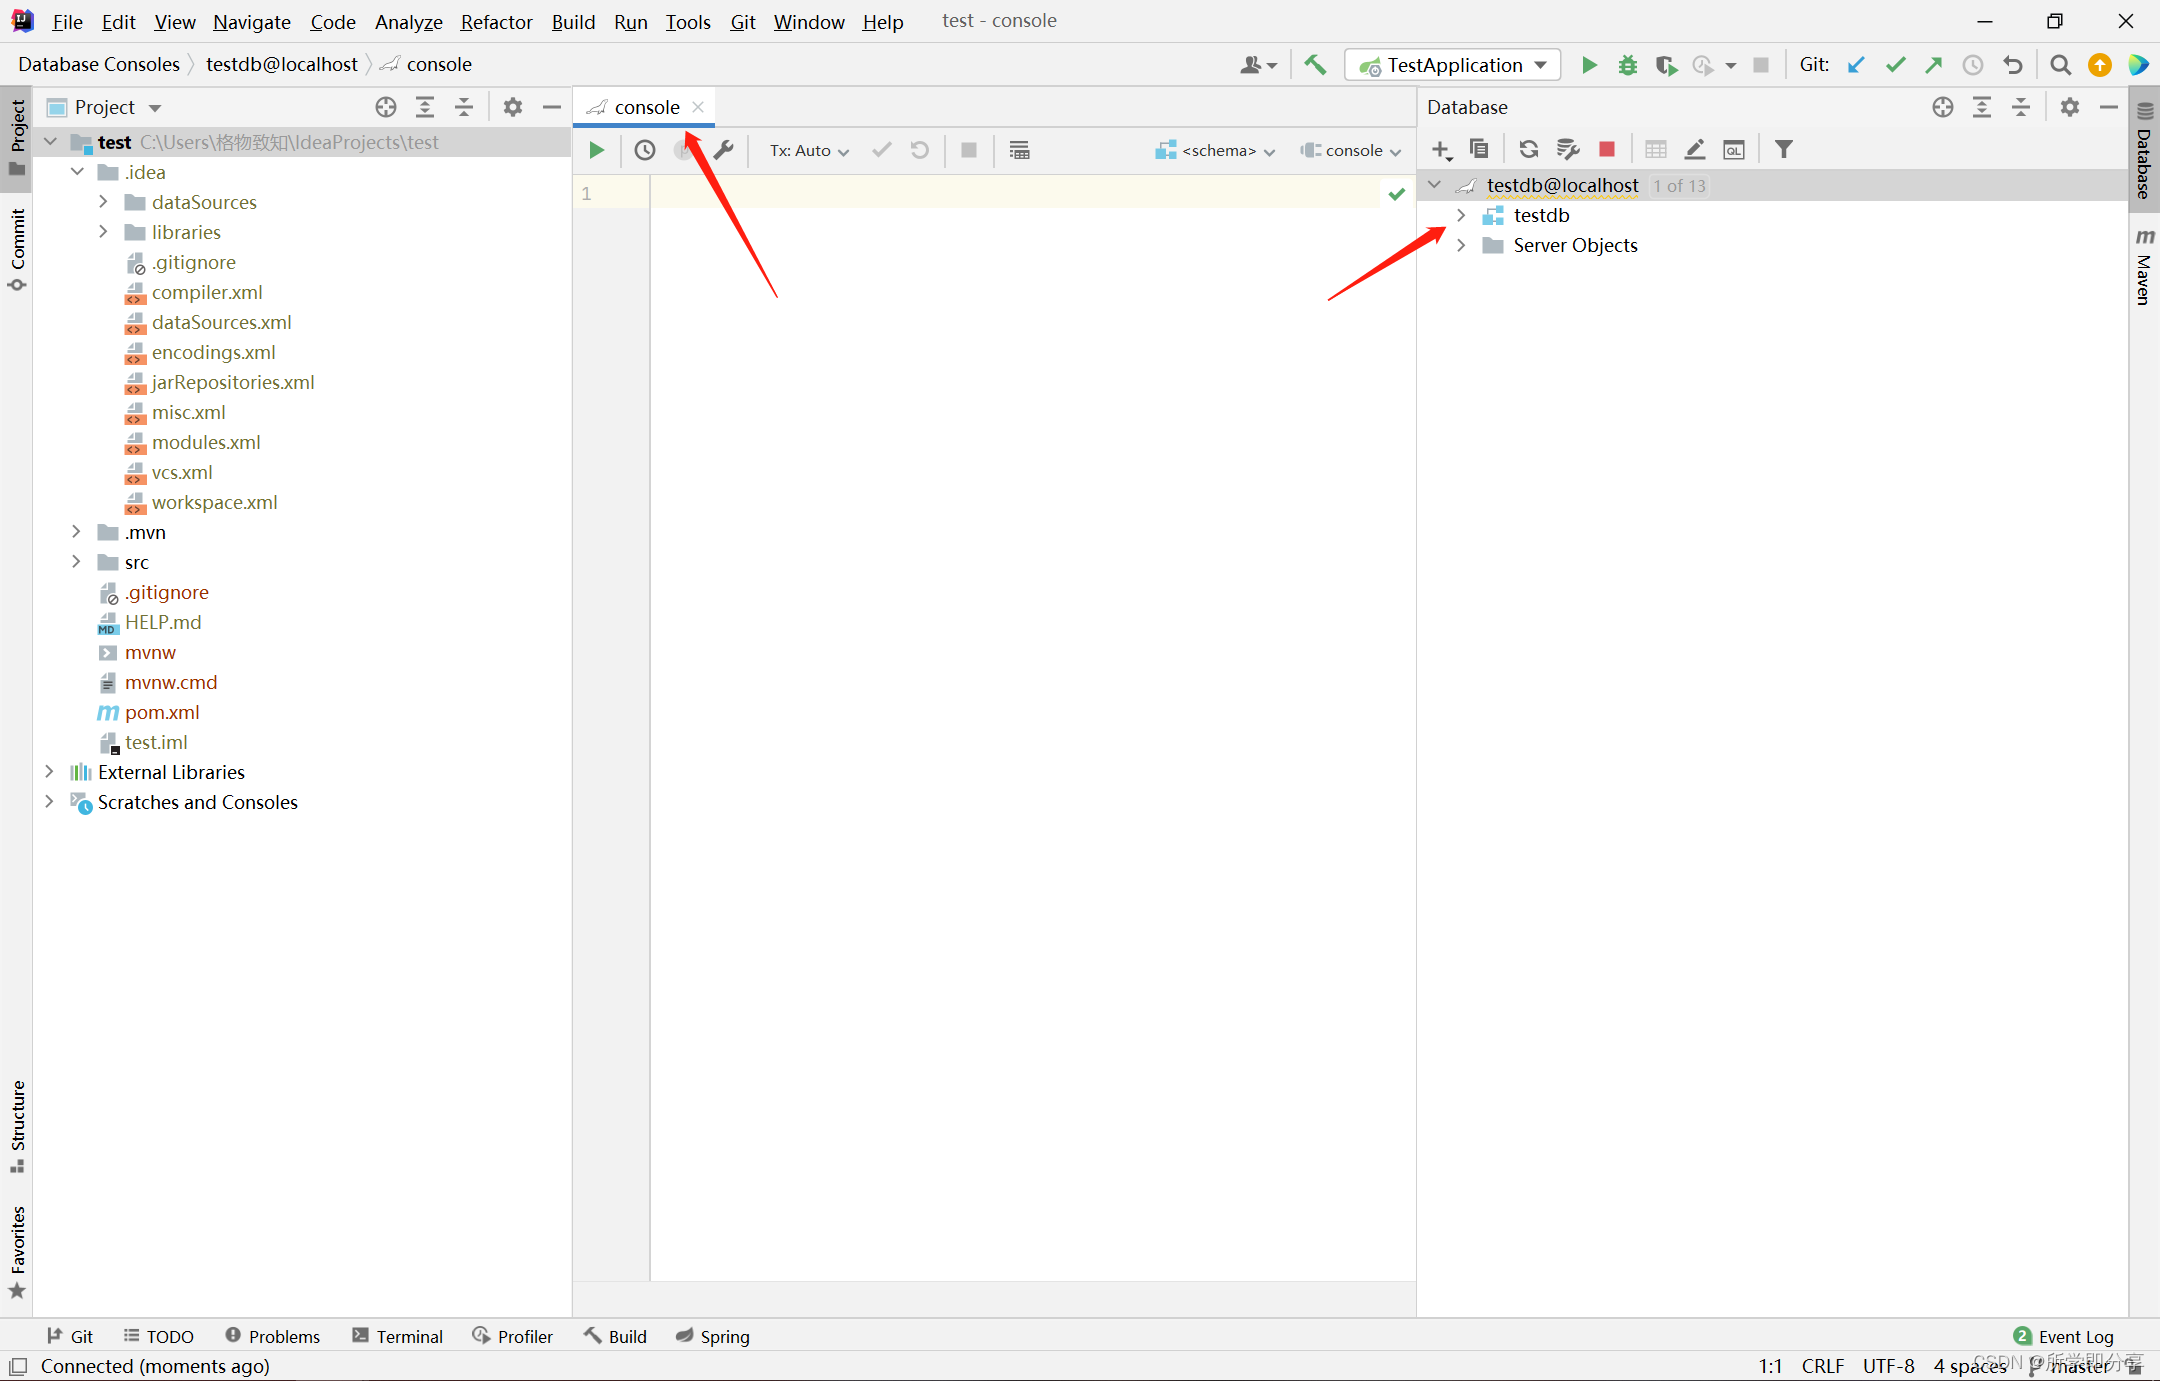Open console settings wrench icon
The height and width of the screenshot is (1381, 2160).
[724, 150]
